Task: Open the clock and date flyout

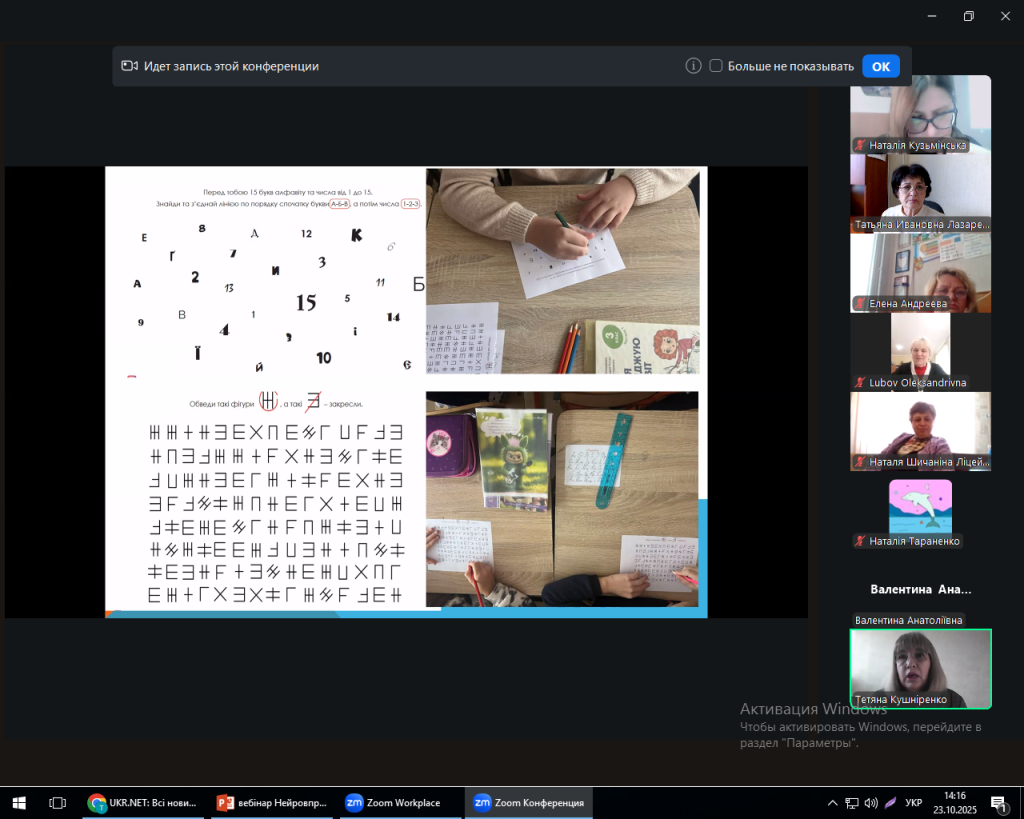Action: [954, 802]
